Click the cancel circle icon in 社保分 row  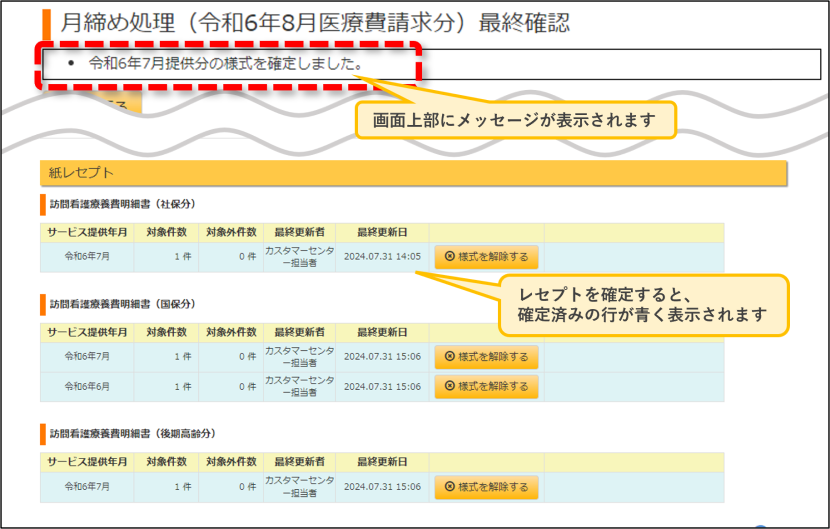tap(450, 256)
